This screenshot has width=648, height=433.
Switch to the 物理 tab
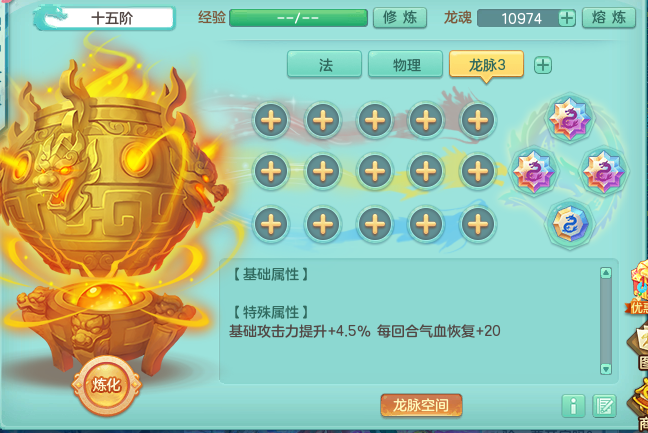405,64
